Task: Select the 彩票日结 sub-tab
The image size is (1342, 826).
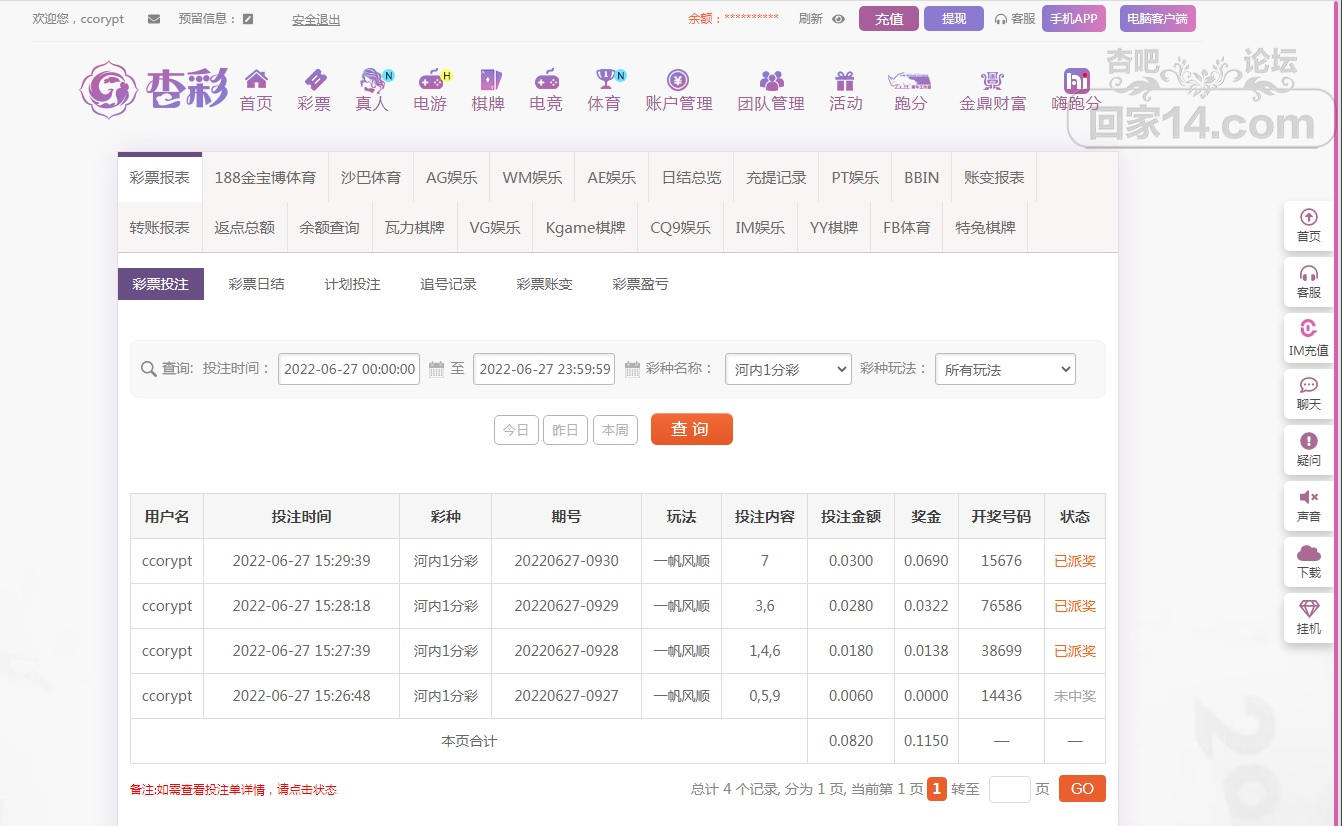Action: pyautogui.click(x=256, y=284)
